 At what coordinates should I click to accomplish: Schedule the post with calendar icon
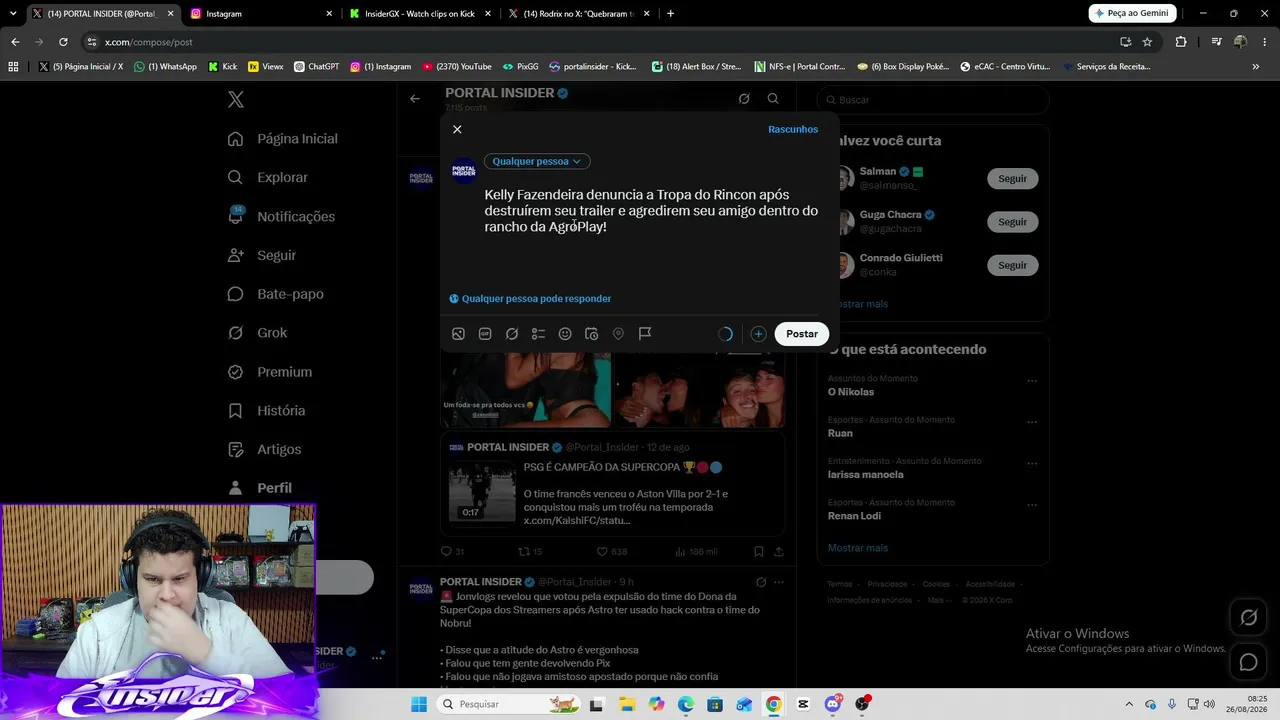coord(592,334)
